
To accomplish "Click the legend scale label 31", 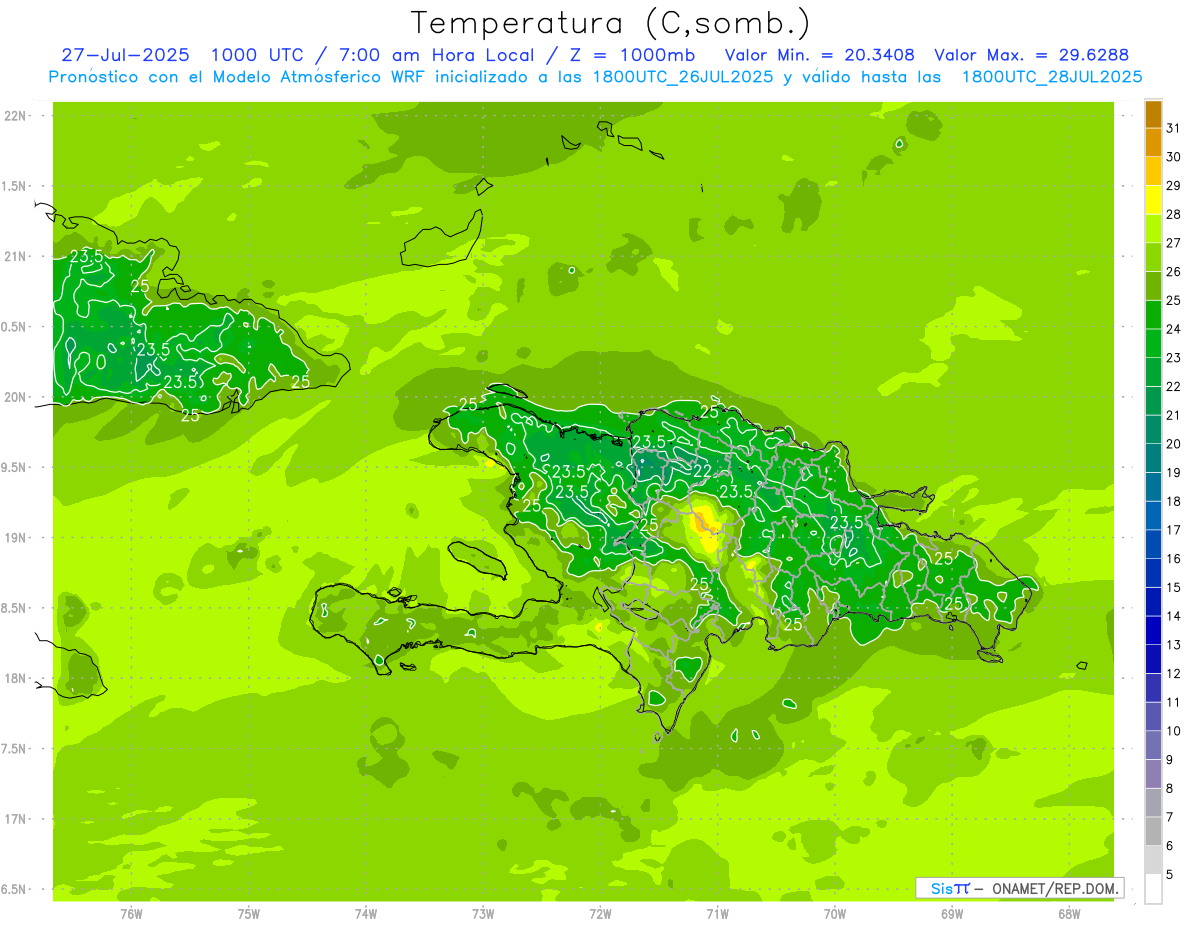I will (x=1173, y=128).
